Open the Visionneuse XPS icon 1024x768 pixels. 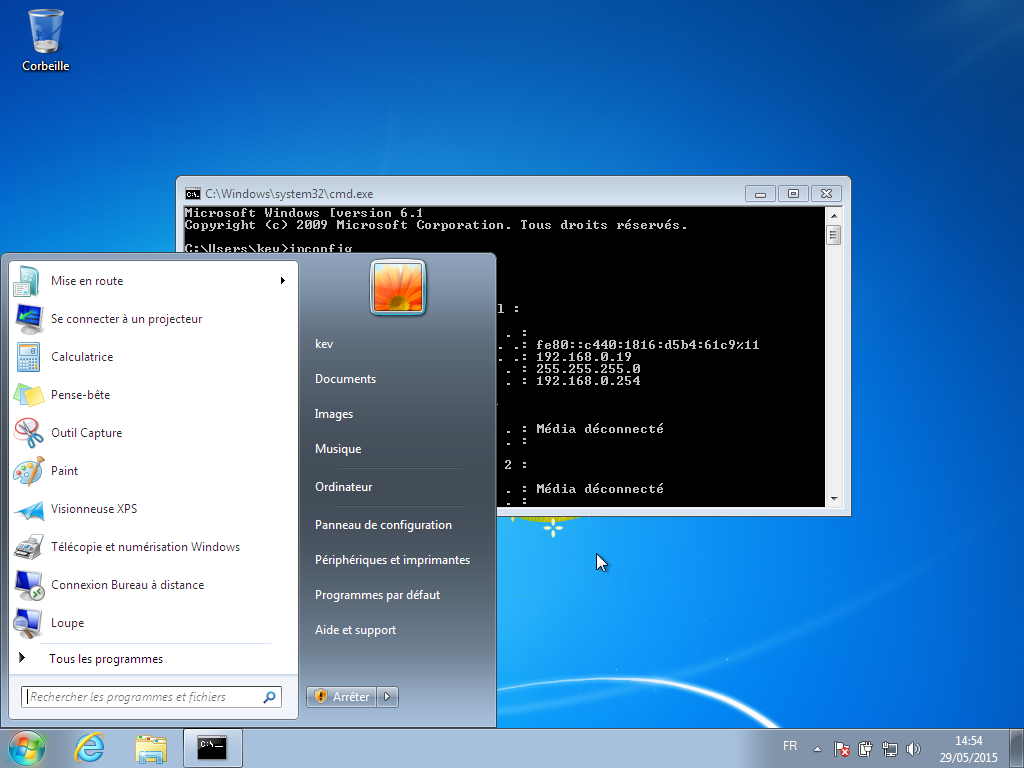click(29, 509)
